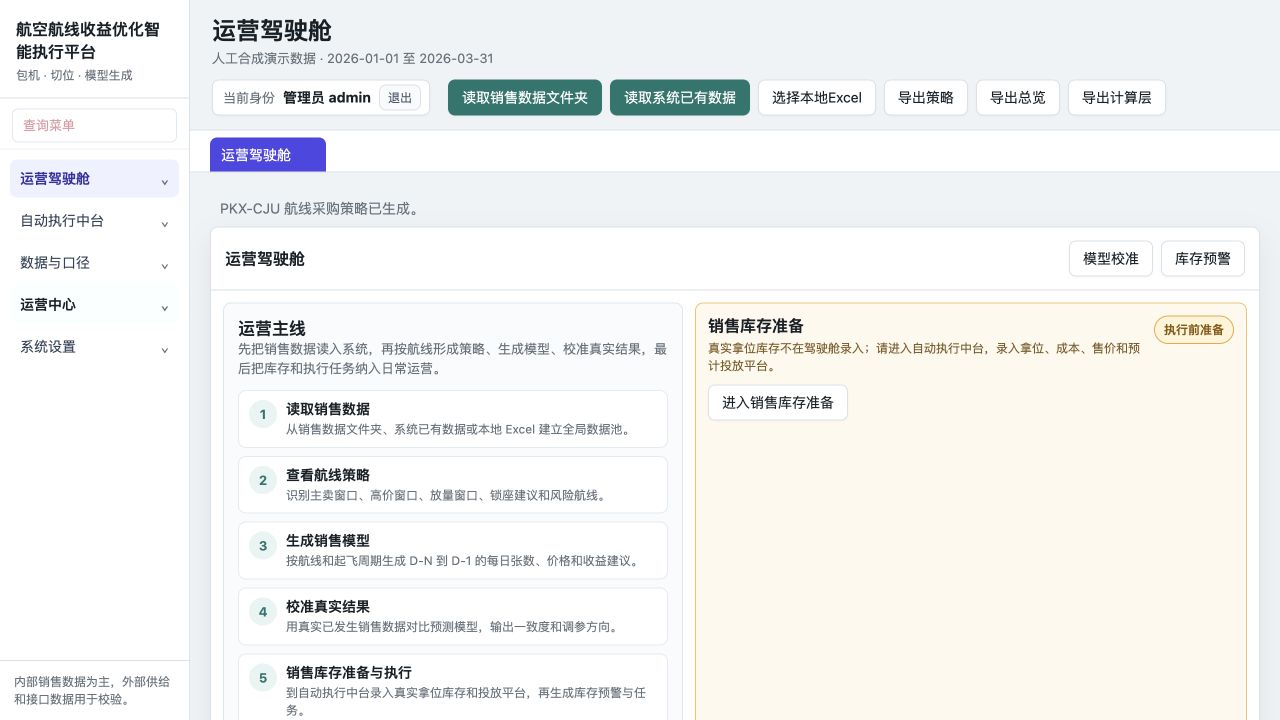1280x720 pixels.
Task: Select the 生成销售模型 step title
Action: pos(328,541)
